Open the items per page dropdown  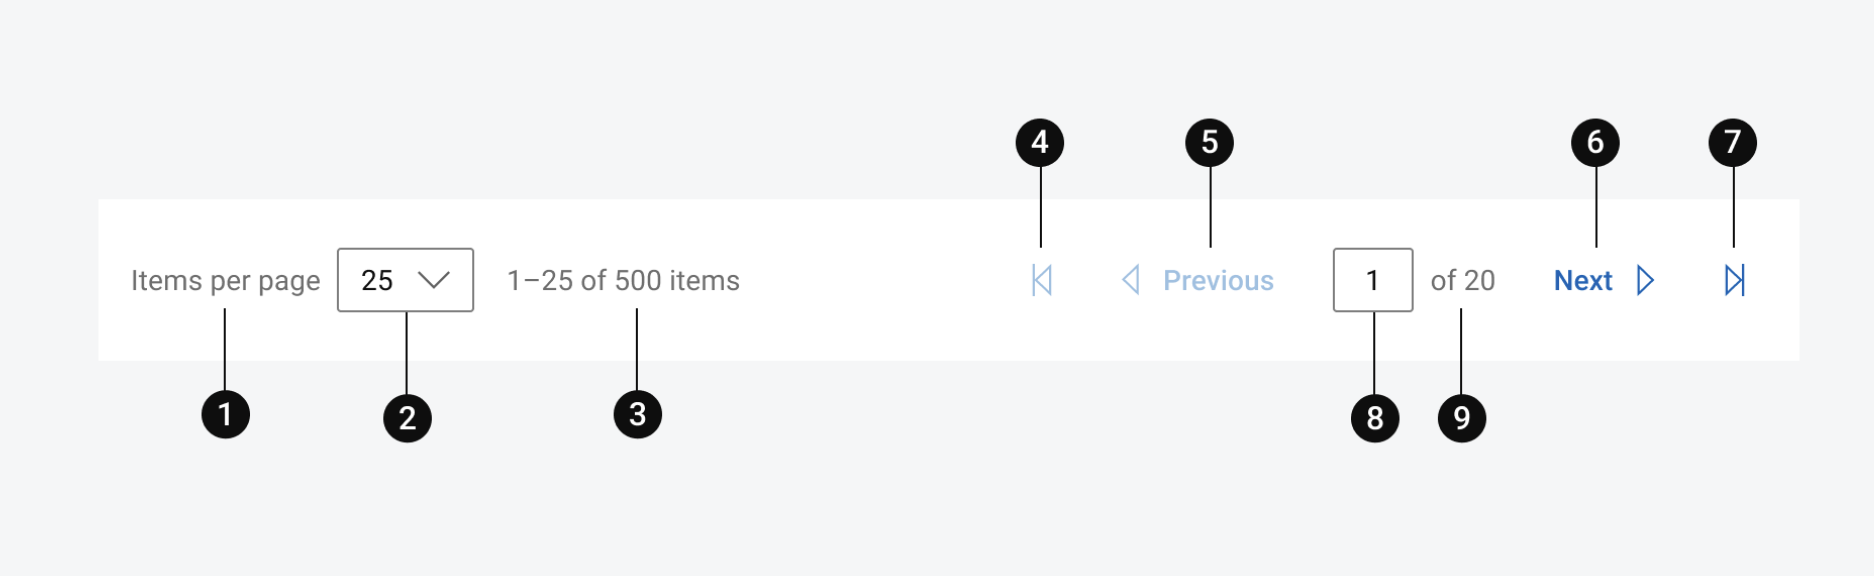point(405,280)
